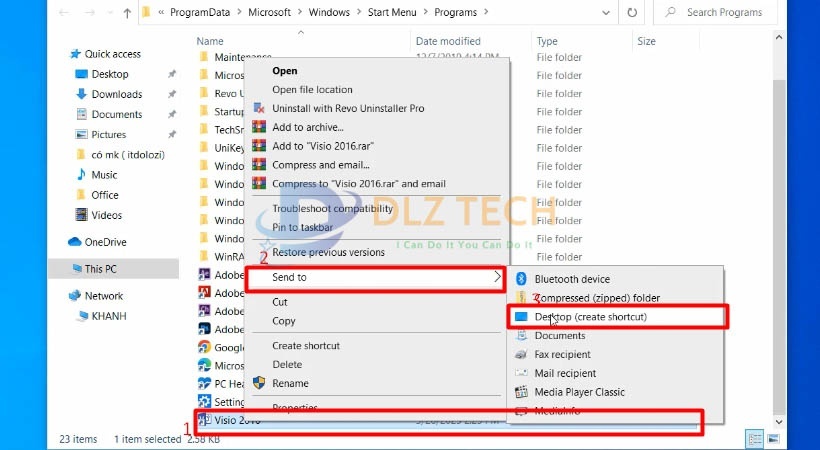820x450 pixels.
Task: Select Desktop (create shortcut) option
Action: coord(590,317)
